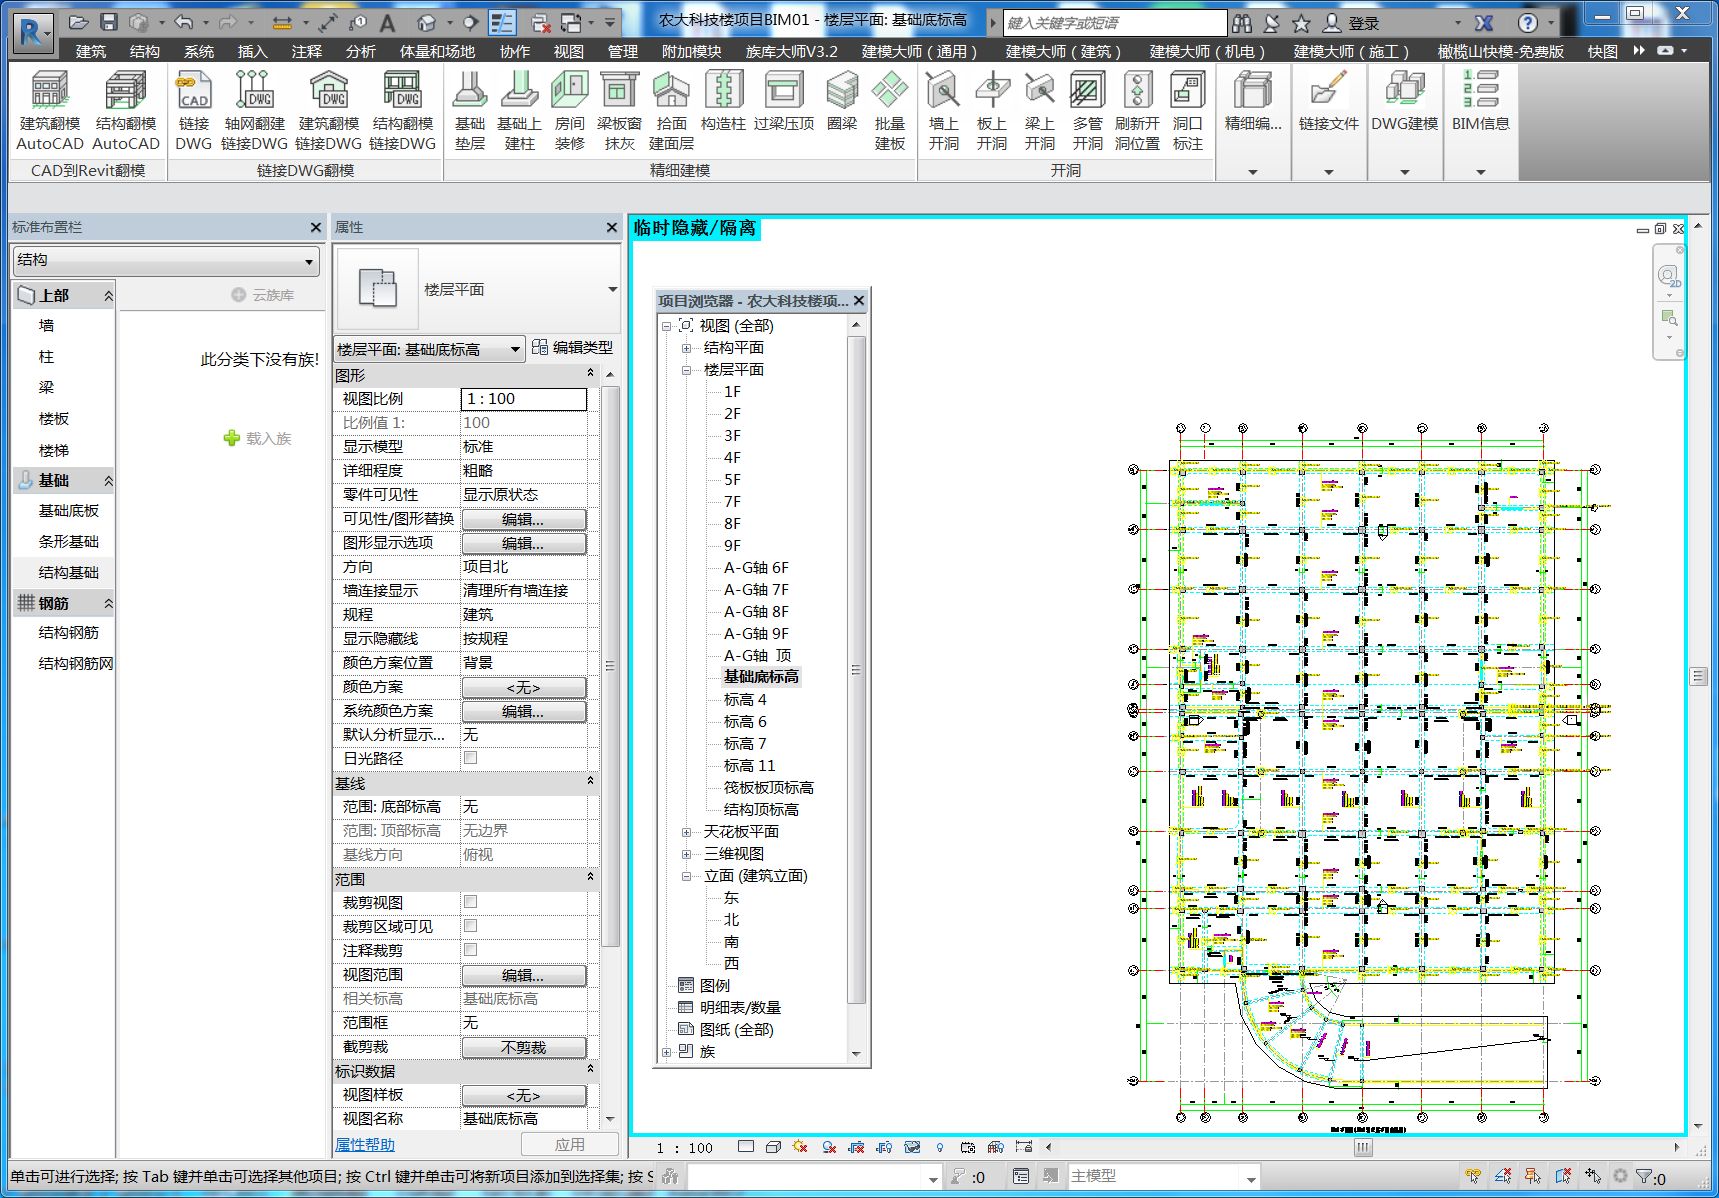Click the 视图比例 1 : 100 field
The image size is (1719, 1198).
point(524,399)
